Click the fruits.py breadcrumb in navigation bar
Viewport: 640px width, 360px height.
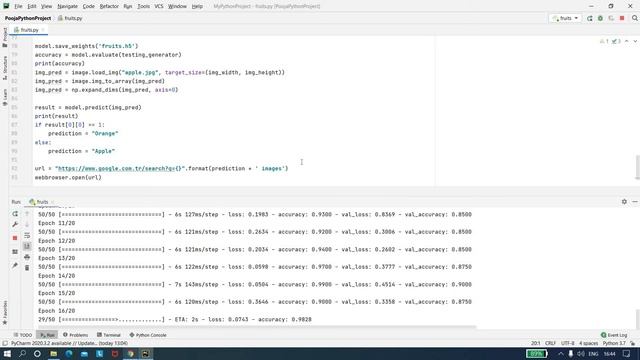[x=70, y=18]
